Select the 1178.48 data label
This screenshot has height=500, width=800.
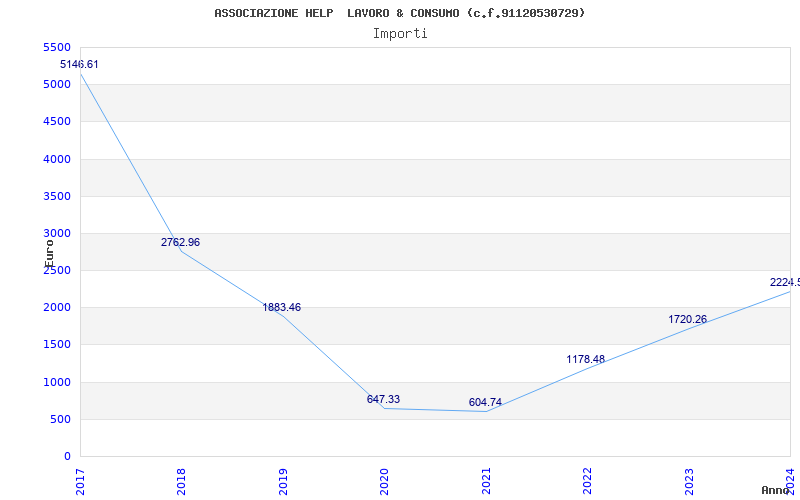click(586, 360)
